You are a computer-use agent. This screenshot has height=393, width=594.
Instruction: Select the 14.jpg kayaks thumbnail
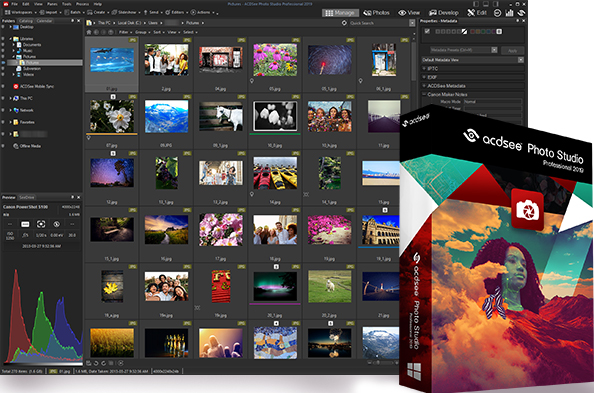click(275, 173)
